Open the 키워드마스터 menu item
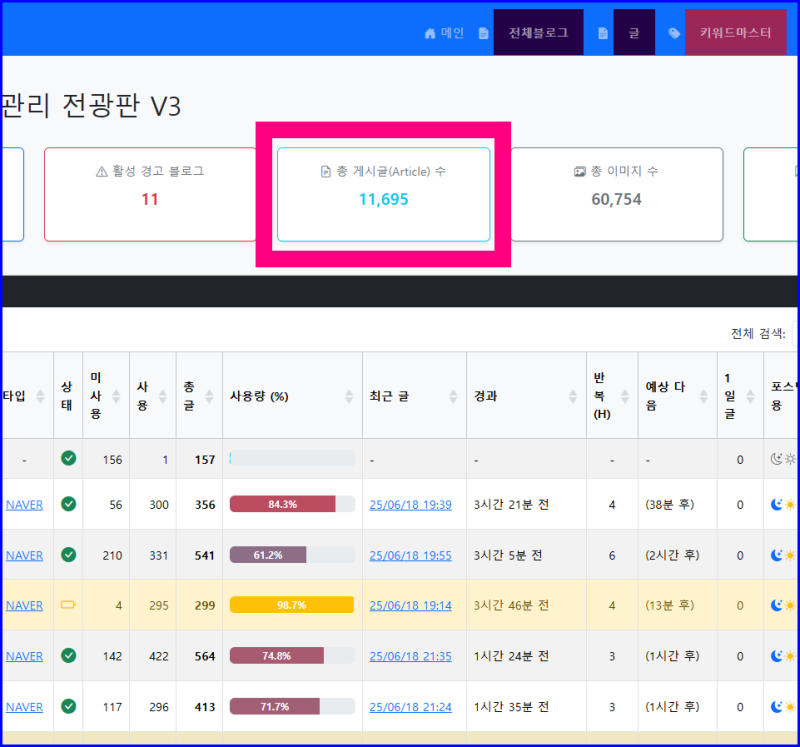Screen dimensions: 800x747 click(x=735, y=32)
